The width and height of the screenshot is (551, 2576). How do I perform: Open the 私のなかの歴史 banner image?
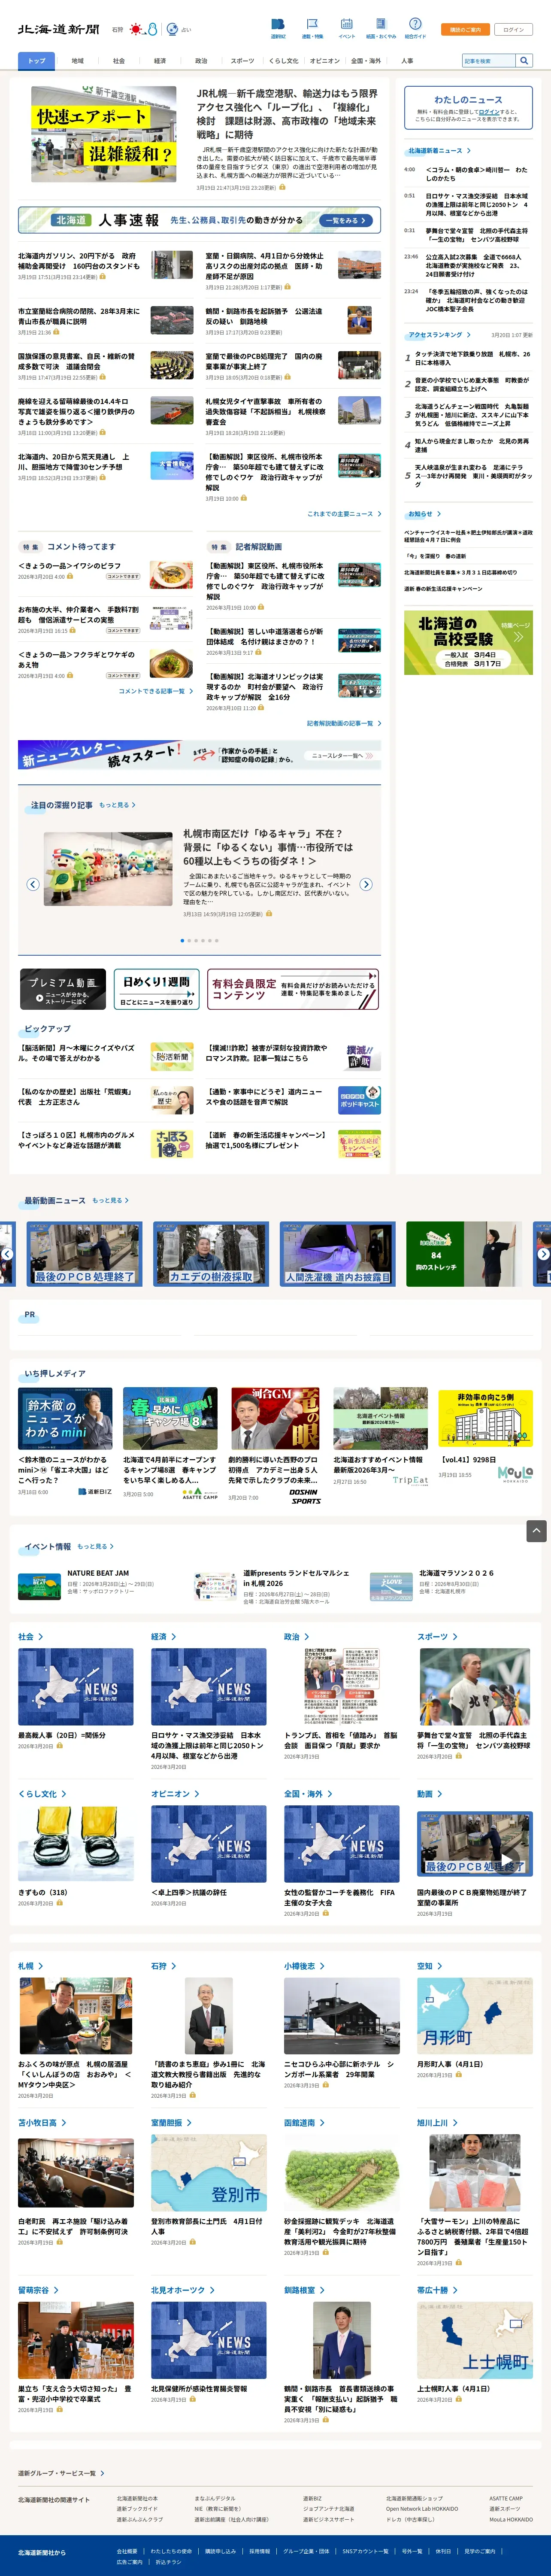click(172, 1100)
